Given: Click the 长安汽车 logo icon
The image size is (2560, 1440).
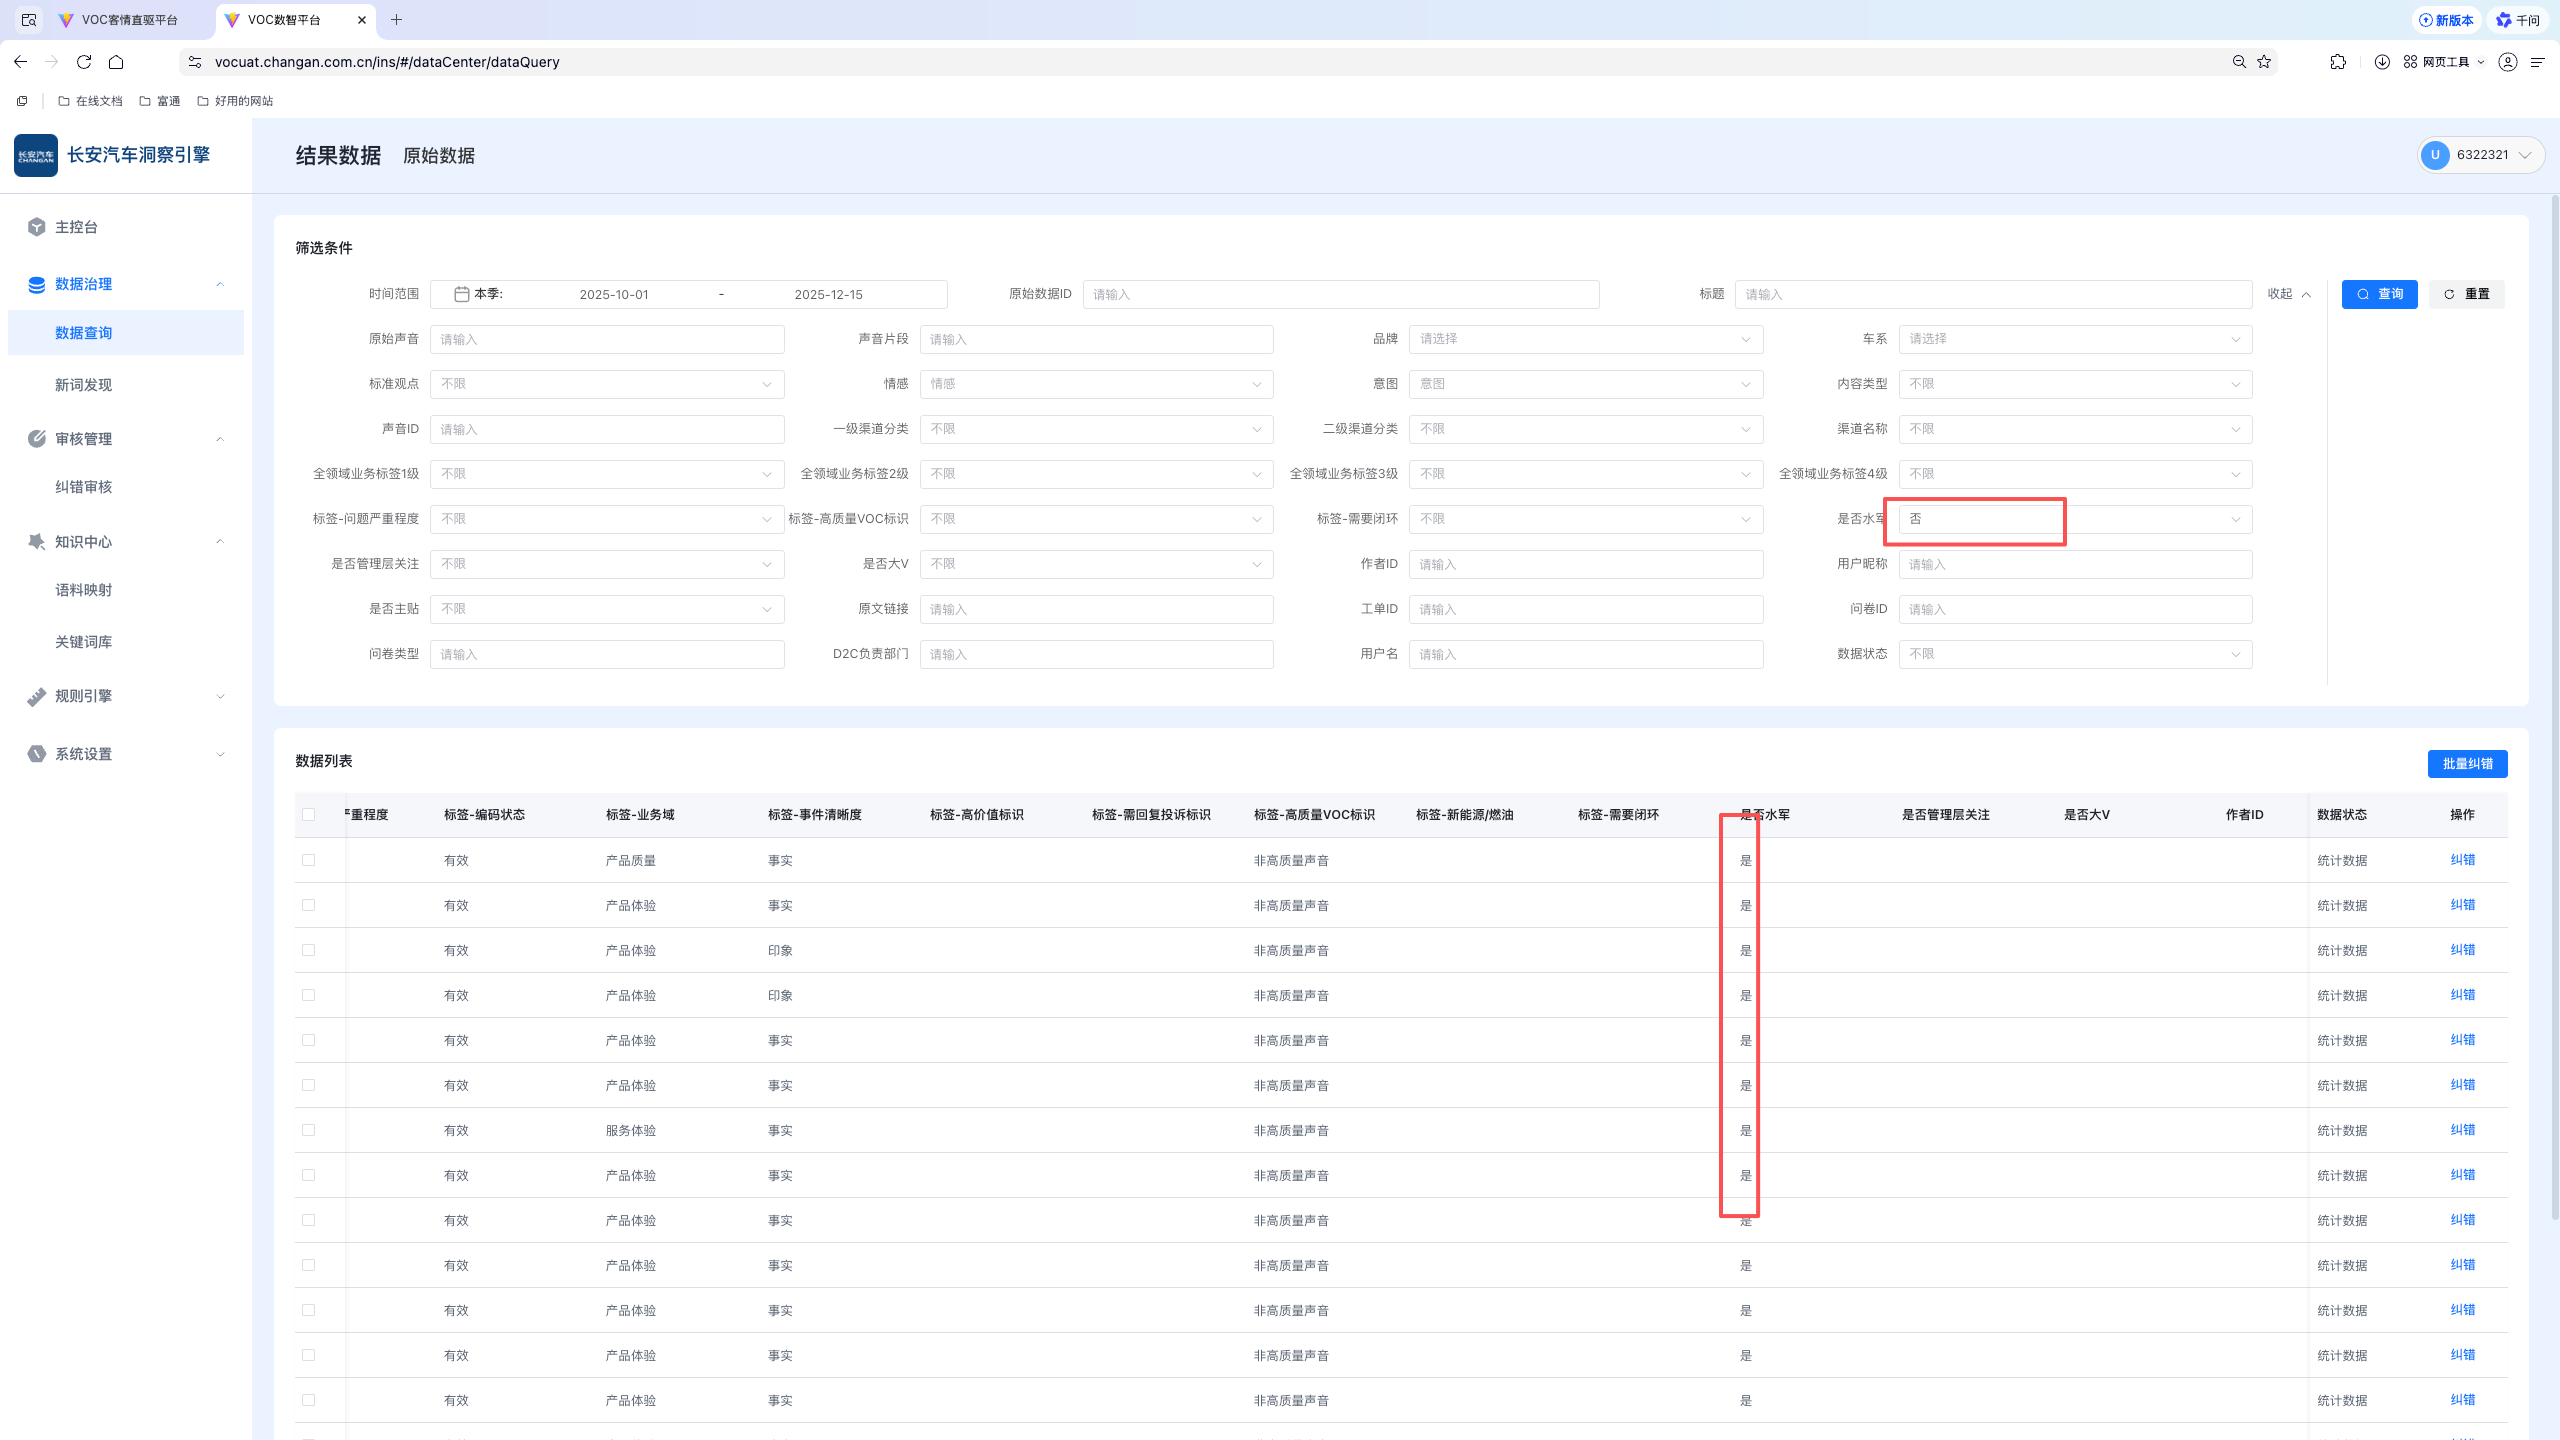Looking at the screenshot, I should click(x=36, y=155).
